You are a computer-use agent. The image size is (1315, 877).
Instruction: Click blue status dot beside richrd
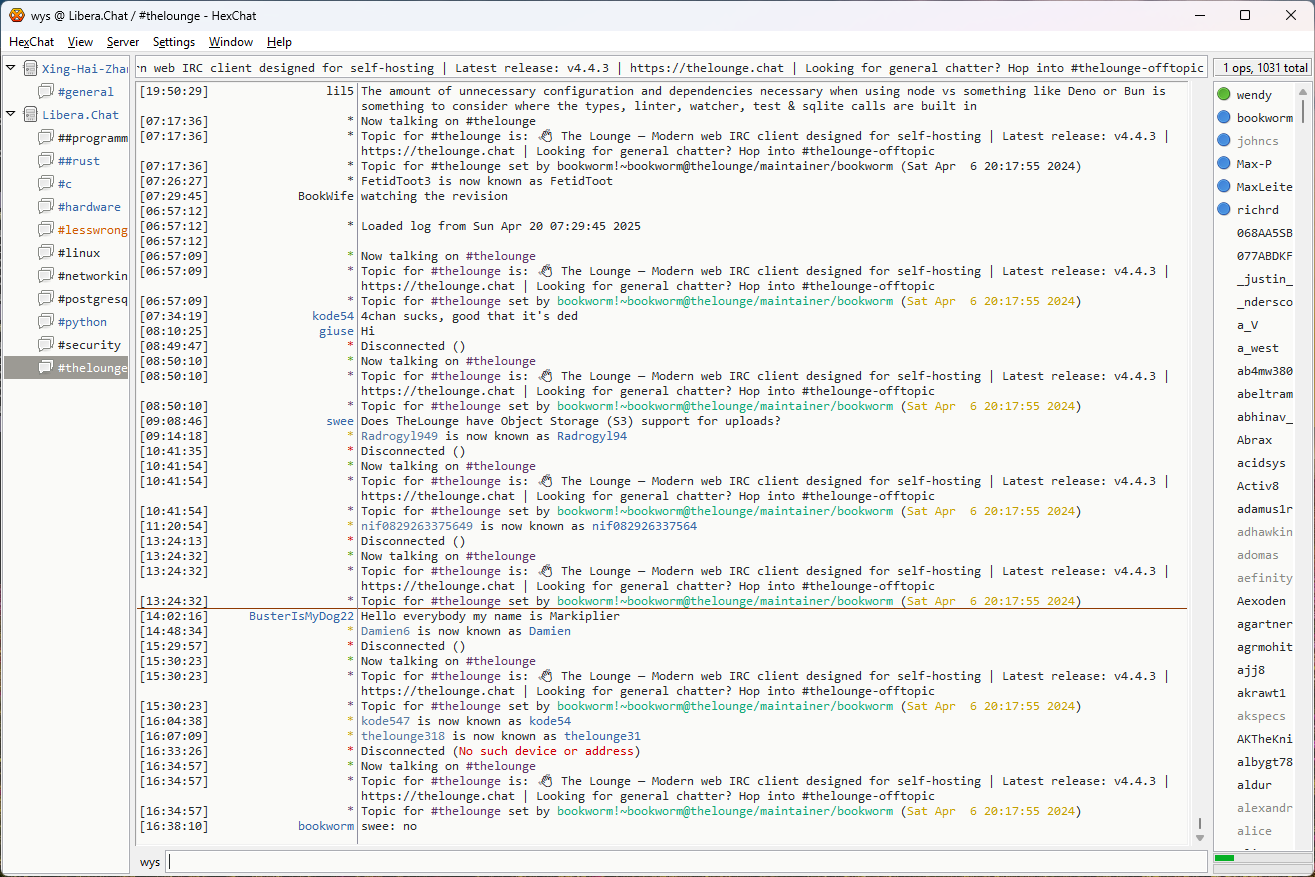[1224, 210]
